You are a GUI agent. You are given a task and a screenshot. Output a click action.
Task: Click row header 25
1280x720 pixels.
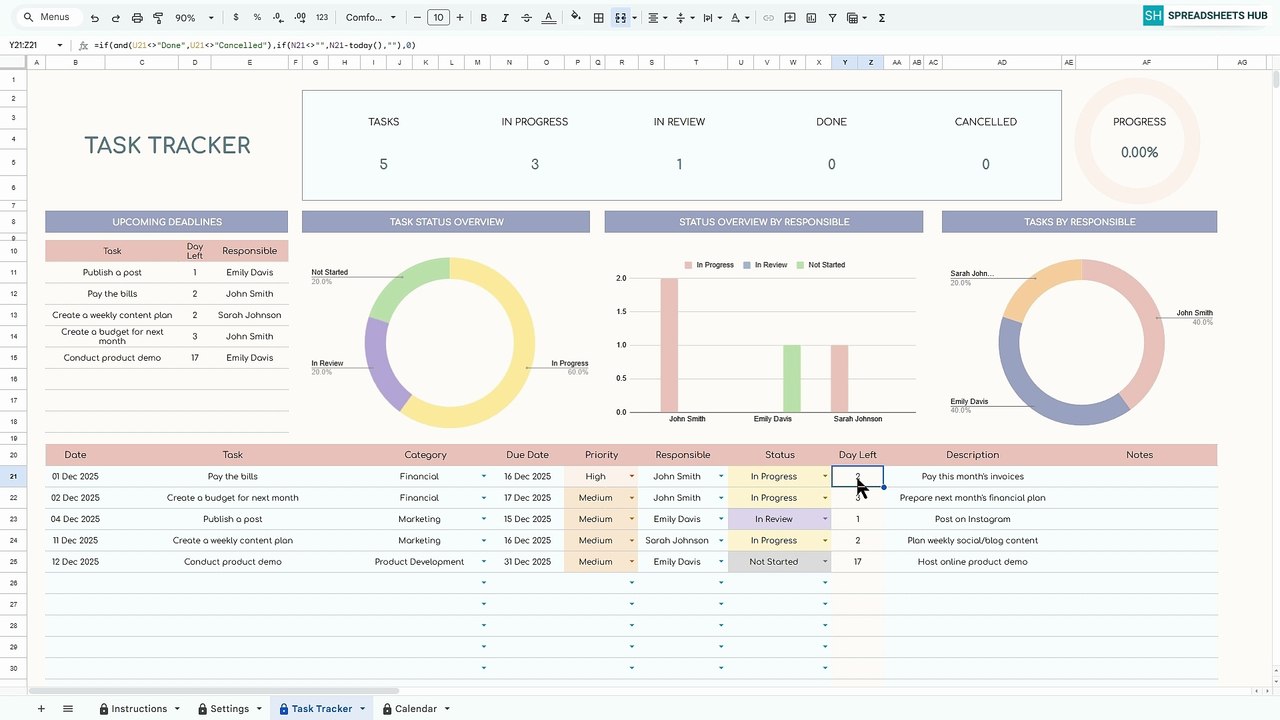point(14,562)
